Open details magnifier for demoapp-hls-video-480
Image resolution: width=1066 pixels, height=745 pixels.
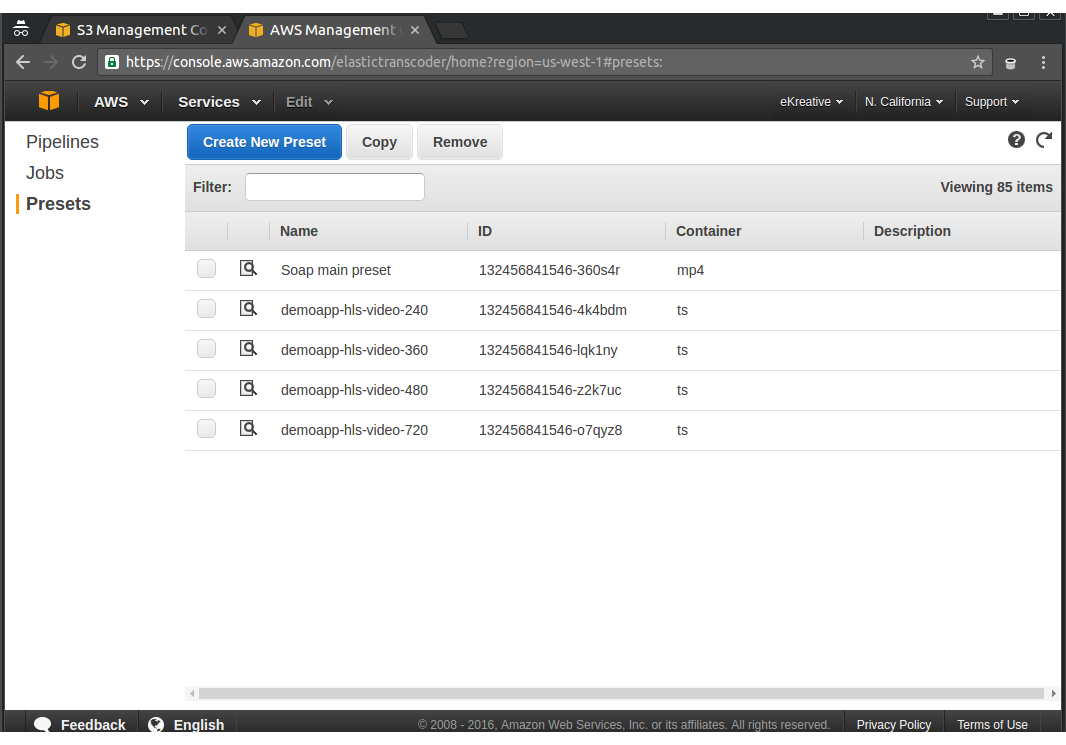[248, 389]
